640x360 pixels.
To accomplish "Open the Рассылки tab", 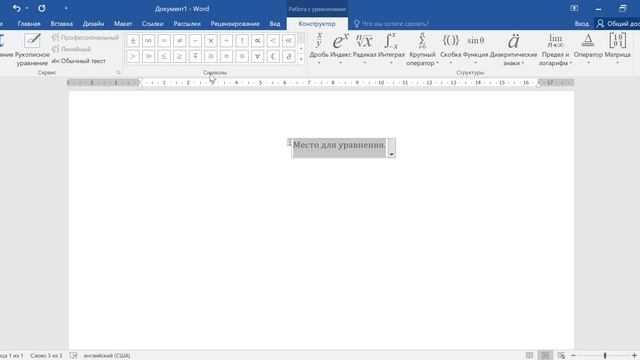I will (187, 24).
